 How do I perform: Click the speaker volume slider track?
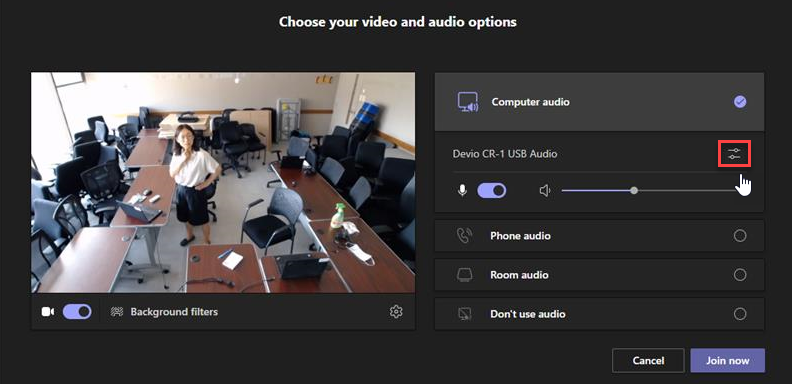click(651, 190)
